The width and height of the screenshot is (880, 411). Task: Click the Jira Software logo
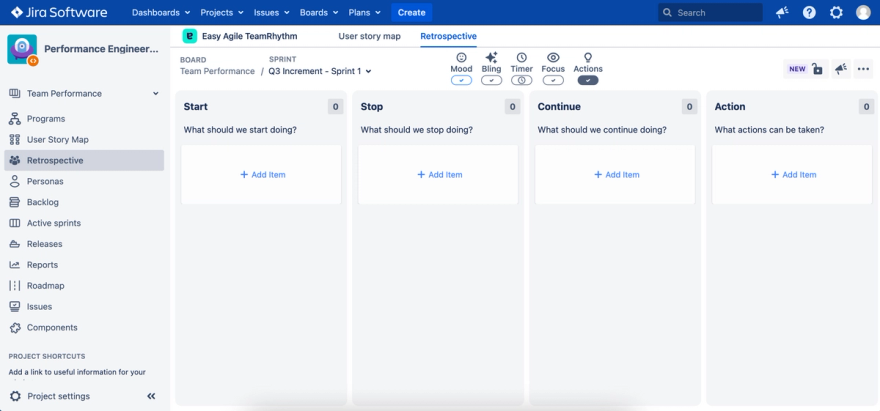click(58, 12)
